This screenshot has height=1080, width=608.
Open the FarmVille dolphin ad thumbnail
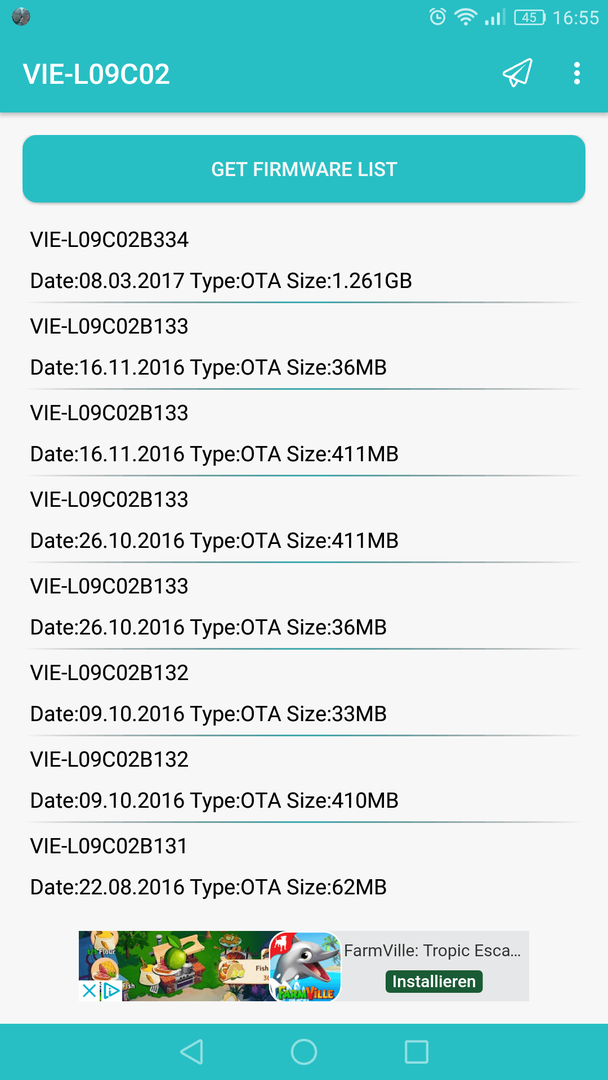click(x=305, y=966)
